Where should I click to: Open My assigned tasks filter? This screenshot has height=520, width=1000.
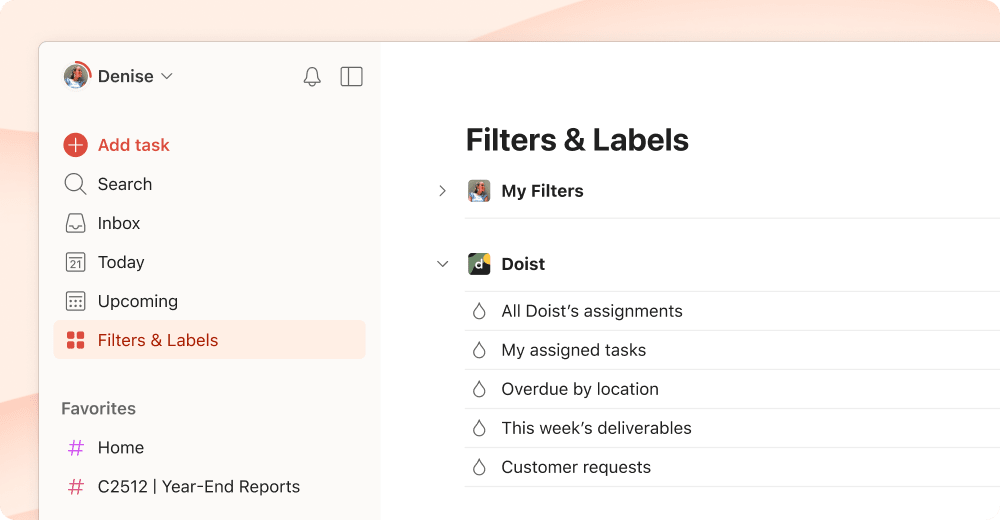coord(573,350)
